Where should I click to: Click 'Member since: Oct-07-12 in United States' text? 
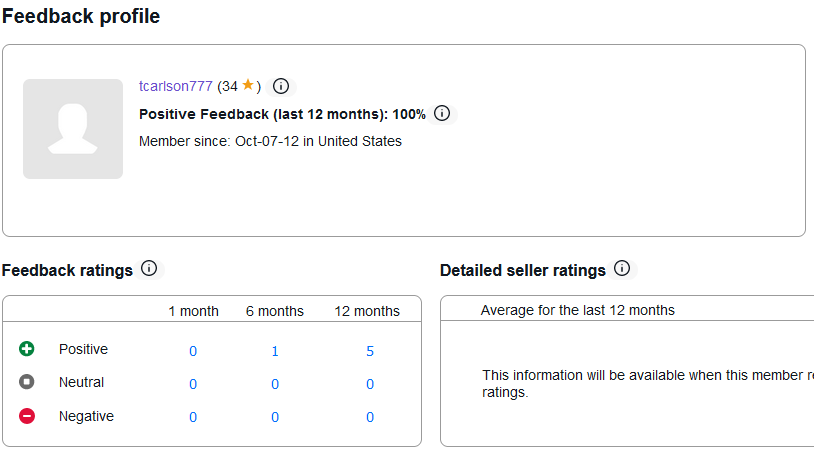270,141
